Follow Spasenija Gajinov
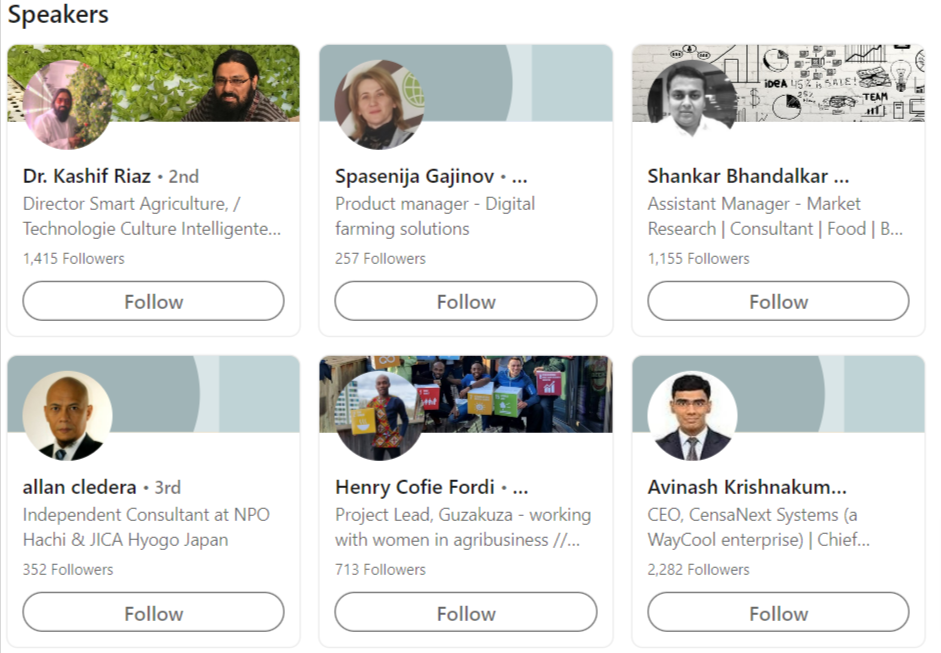 pyautogui.click(x=465, y=301)
